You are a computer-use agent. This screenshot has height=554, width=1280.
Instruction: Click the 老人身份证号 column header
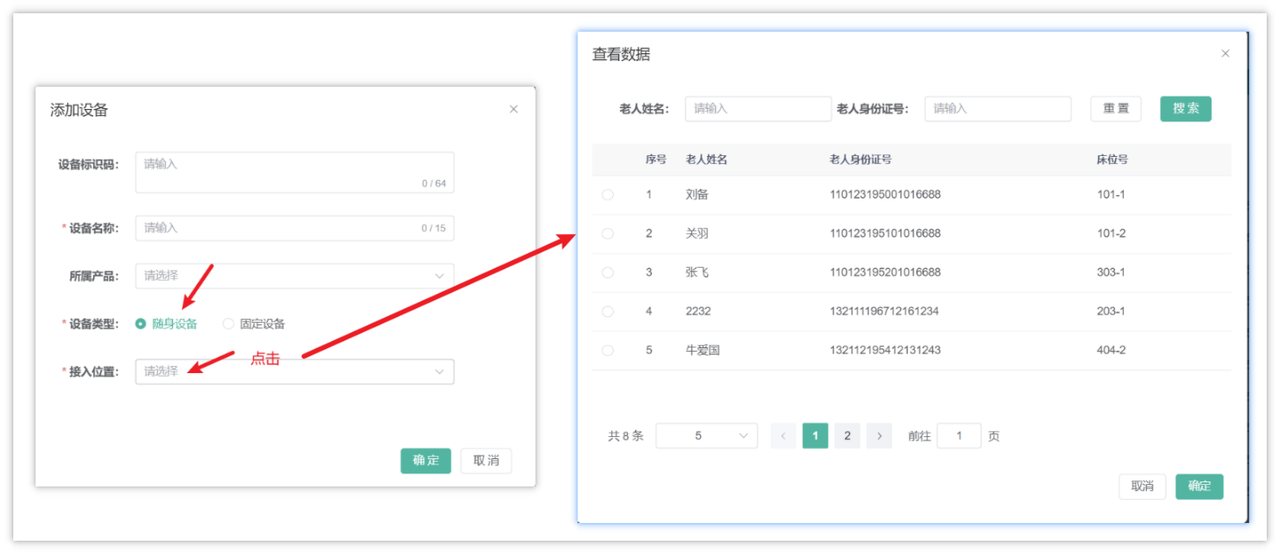coord(861,160)
